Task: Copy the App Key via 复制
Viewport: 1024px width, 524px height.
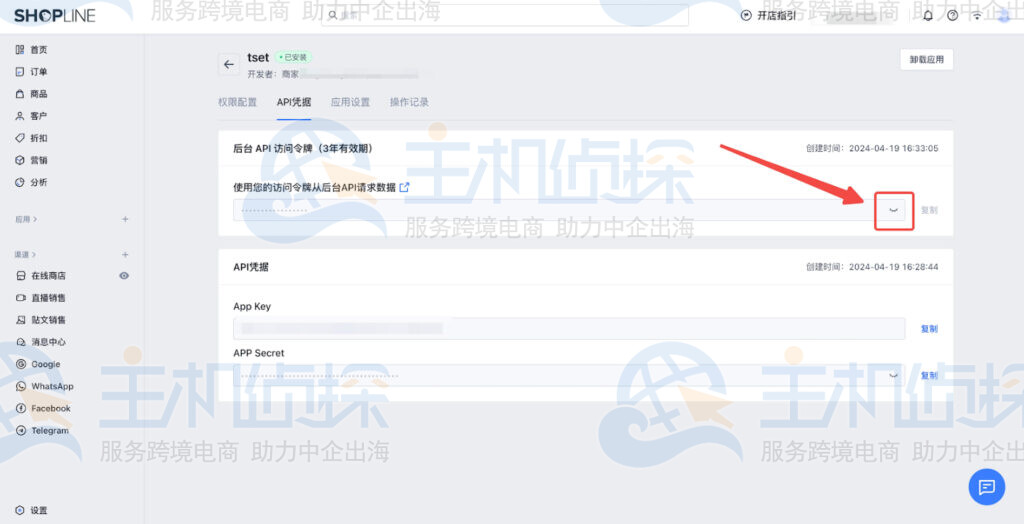Action: pyautogui.click(x=929, y=329)
